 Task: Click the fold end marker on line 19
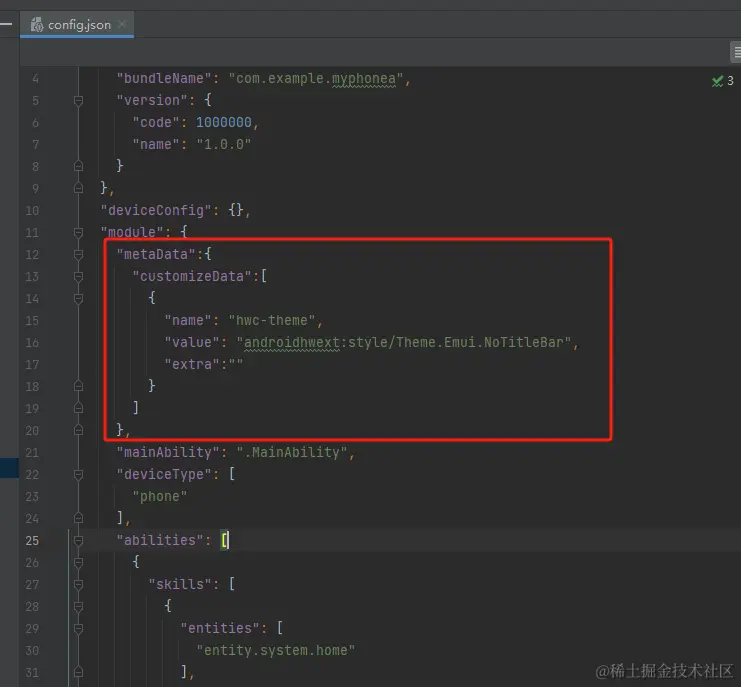click(78, 408)
